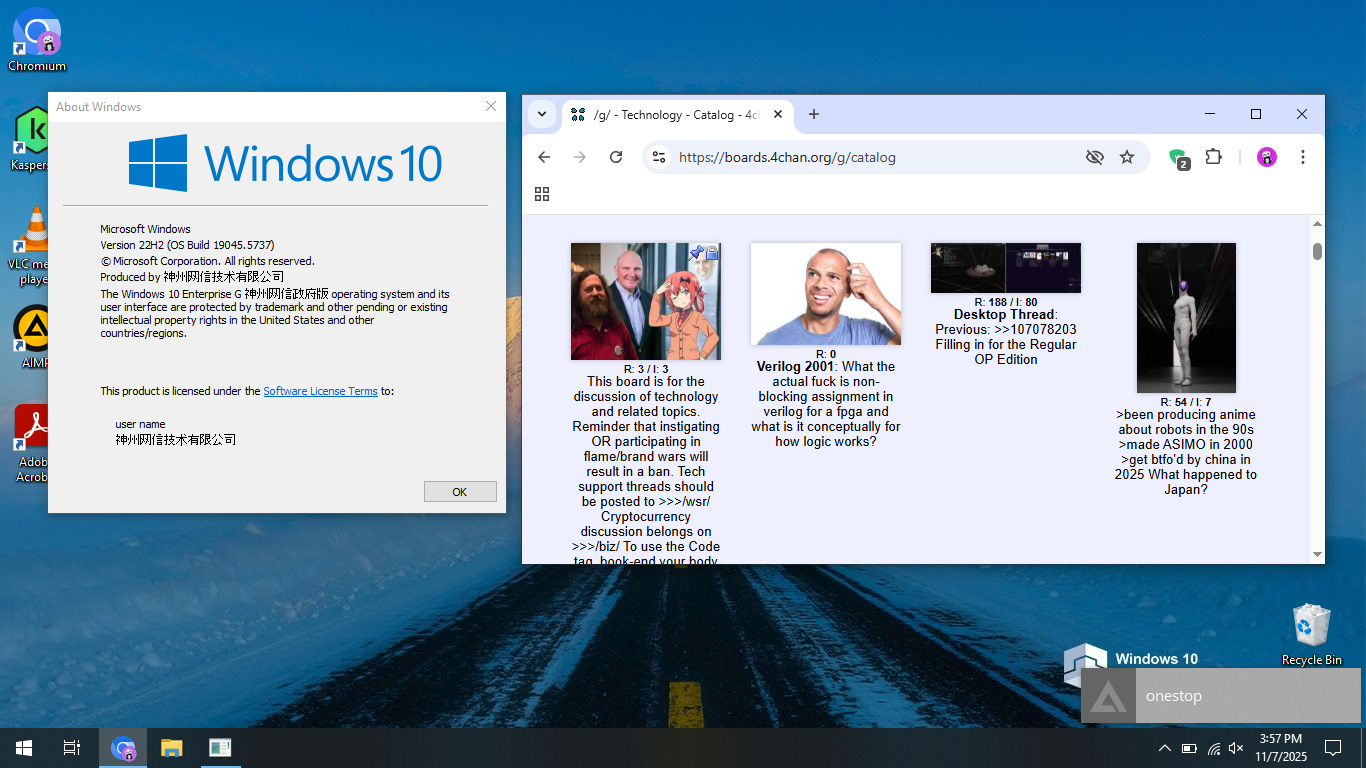Open the Verilog 2001 thread thumbnail
The height and width of the screenshot is (768, 1366).
tap(826, 294)
